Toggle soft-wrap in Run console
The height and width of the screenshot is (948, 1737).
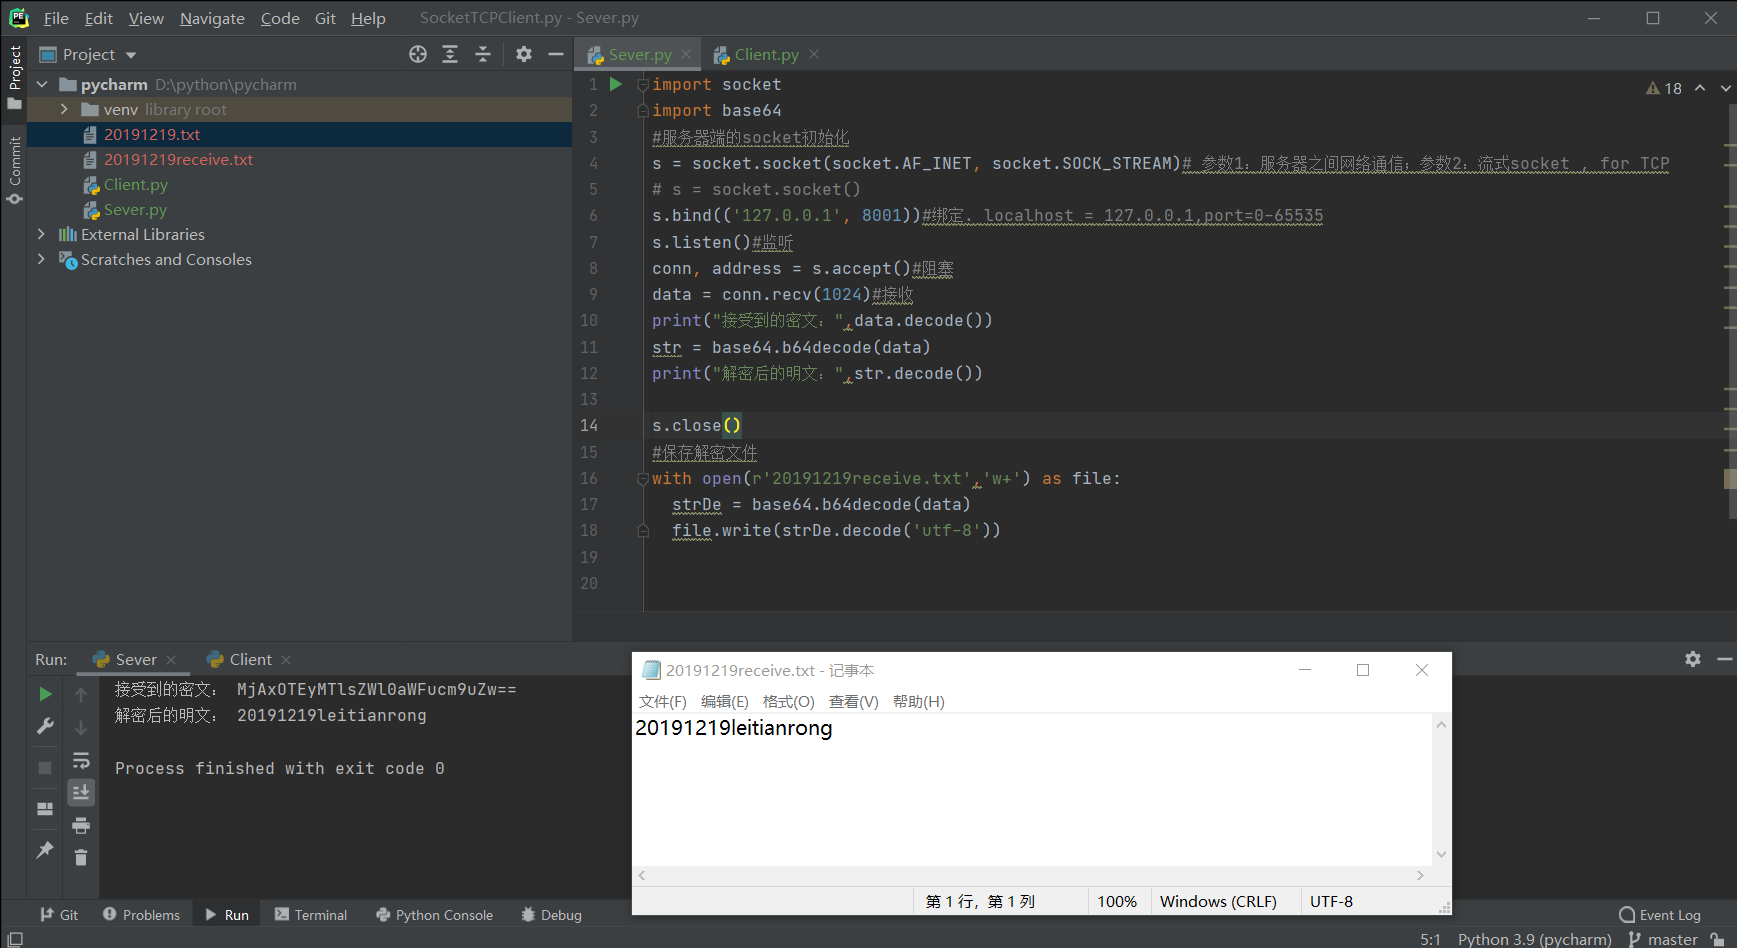click(81, 761)
